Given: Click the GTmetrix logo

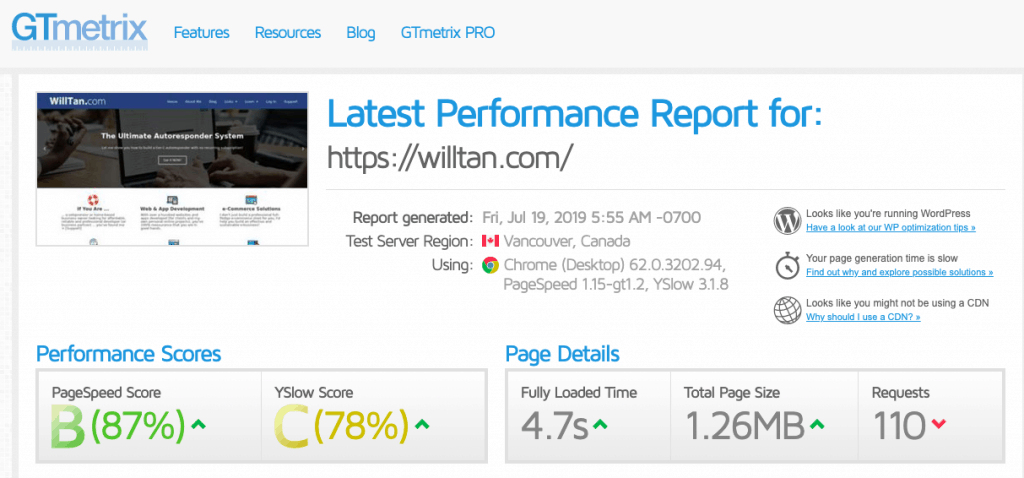Looking at the screenshot, I should pyautogui.click(x=80, y=31).
